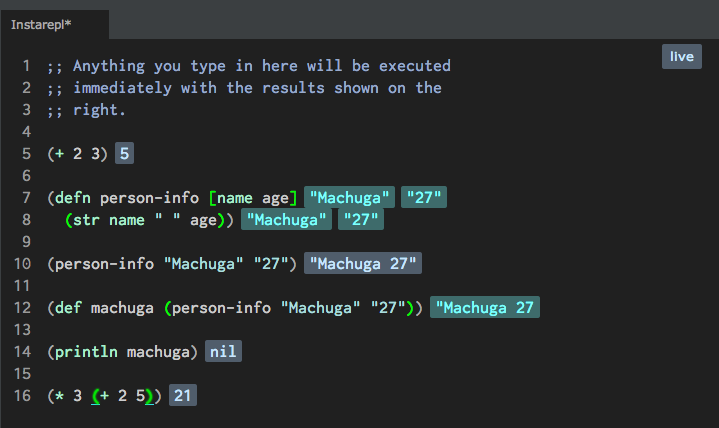Select the "27" result on line 7
The height and width of the screenshot is (428, 719).
423,198
